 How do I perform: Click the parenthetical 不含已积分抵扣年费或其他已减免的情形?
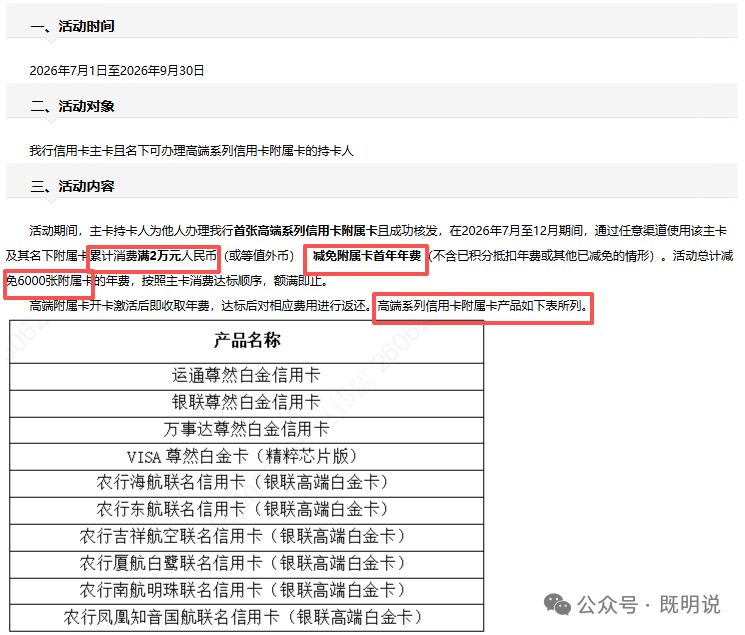click(542, 256)
